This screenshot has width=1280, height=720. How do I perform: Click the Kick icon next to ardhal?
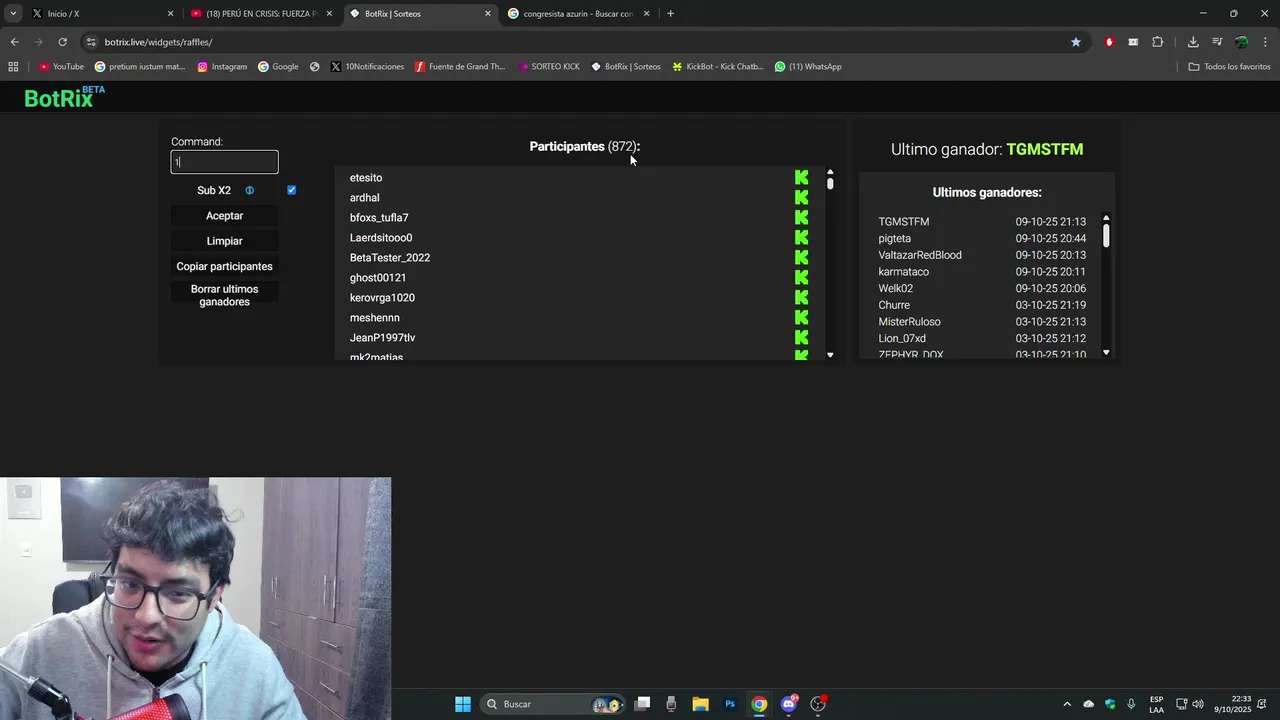[x=801, y=197]
